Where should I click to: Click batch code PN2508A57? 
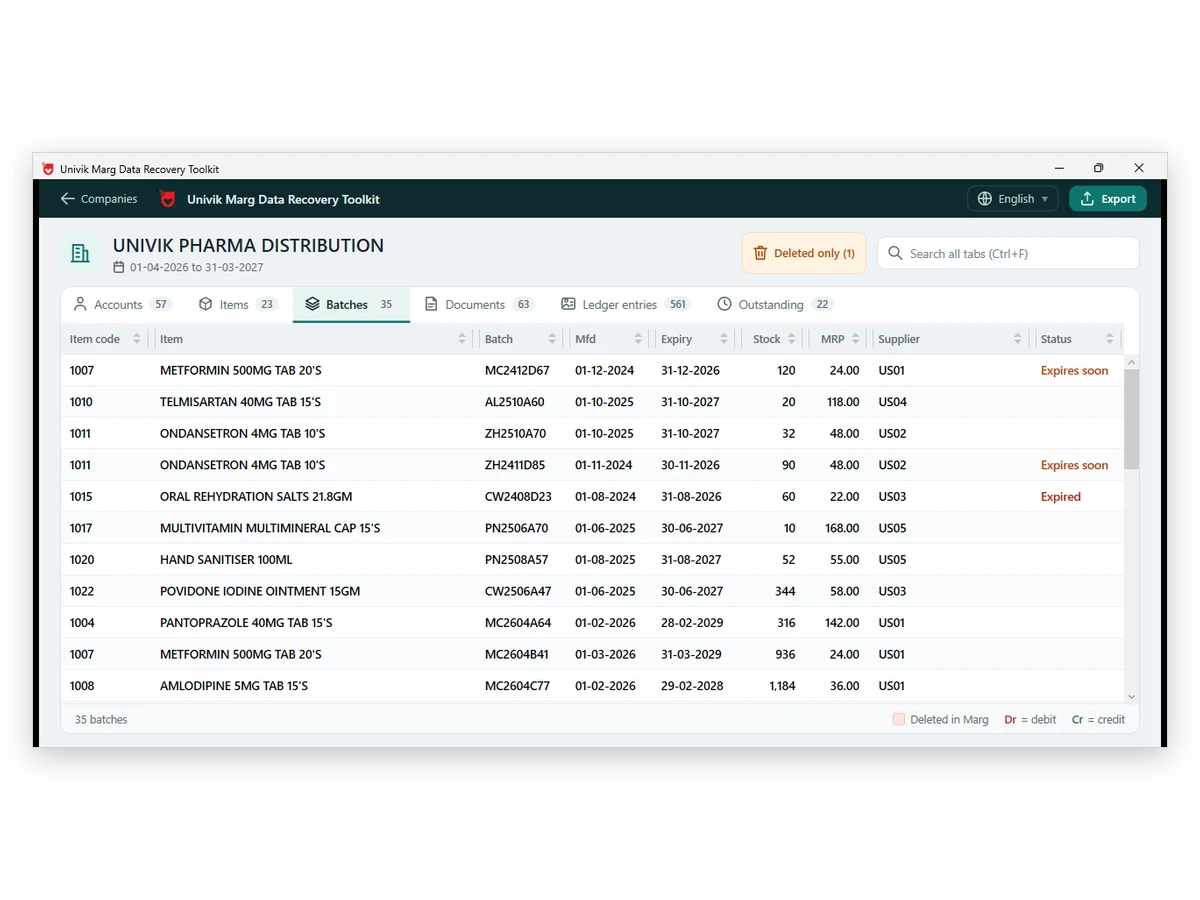[x=516, y=560]
